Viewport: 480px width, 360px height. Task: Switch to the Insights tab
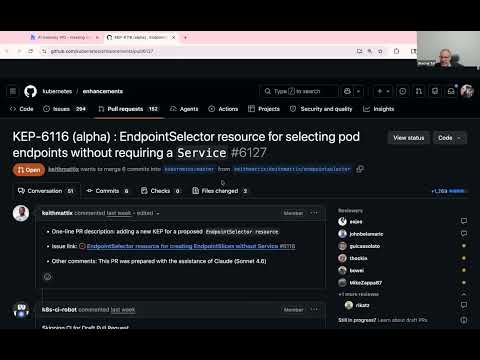(378, 109)
